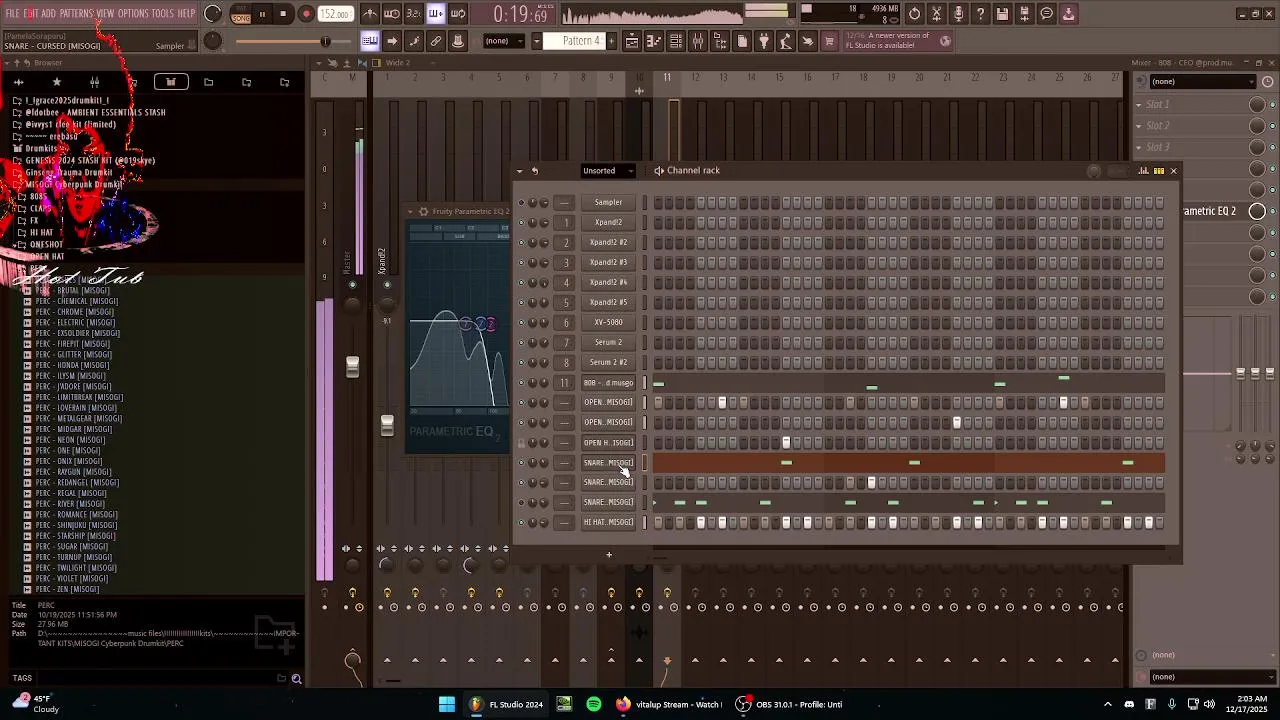
Task: Open the snap (none) dropdown in toolbar
Action: pyautogui.click(x=504, y=41)
